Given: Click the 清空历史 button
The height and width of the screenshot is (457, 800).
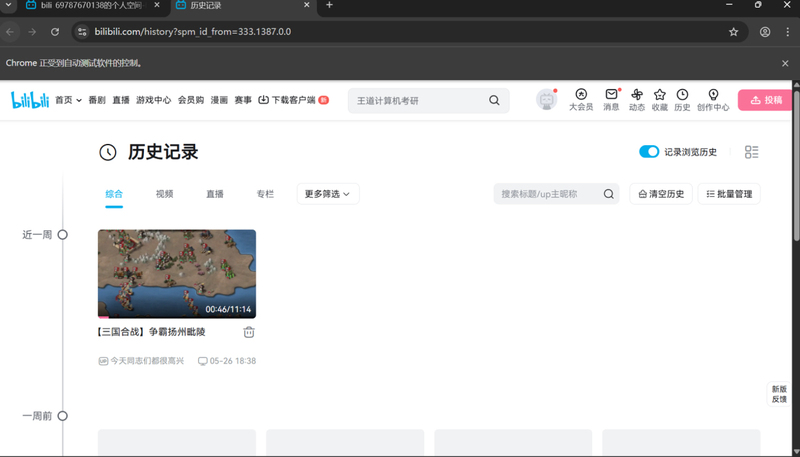Looking at the screenshot, I should coord(661,194).
